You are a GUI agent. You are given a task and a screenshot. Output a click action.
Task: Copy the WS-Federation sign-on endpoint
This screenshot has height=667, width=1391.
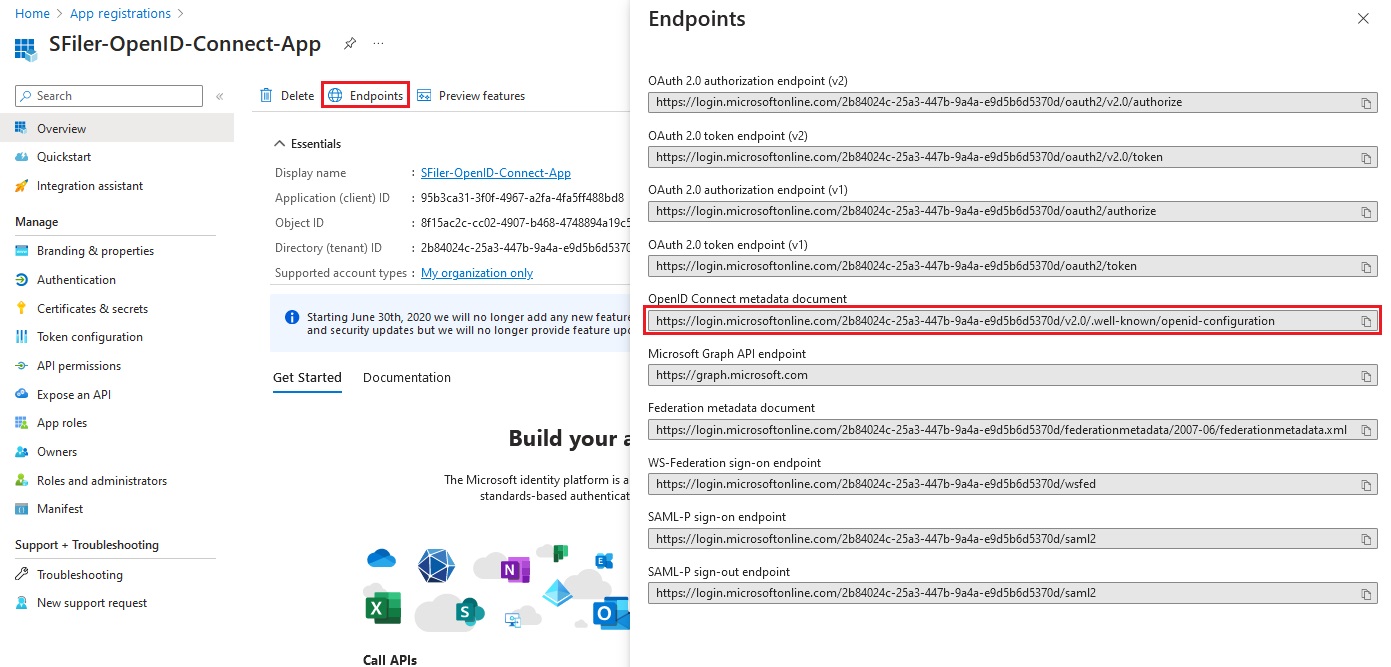click(1366, 485)
